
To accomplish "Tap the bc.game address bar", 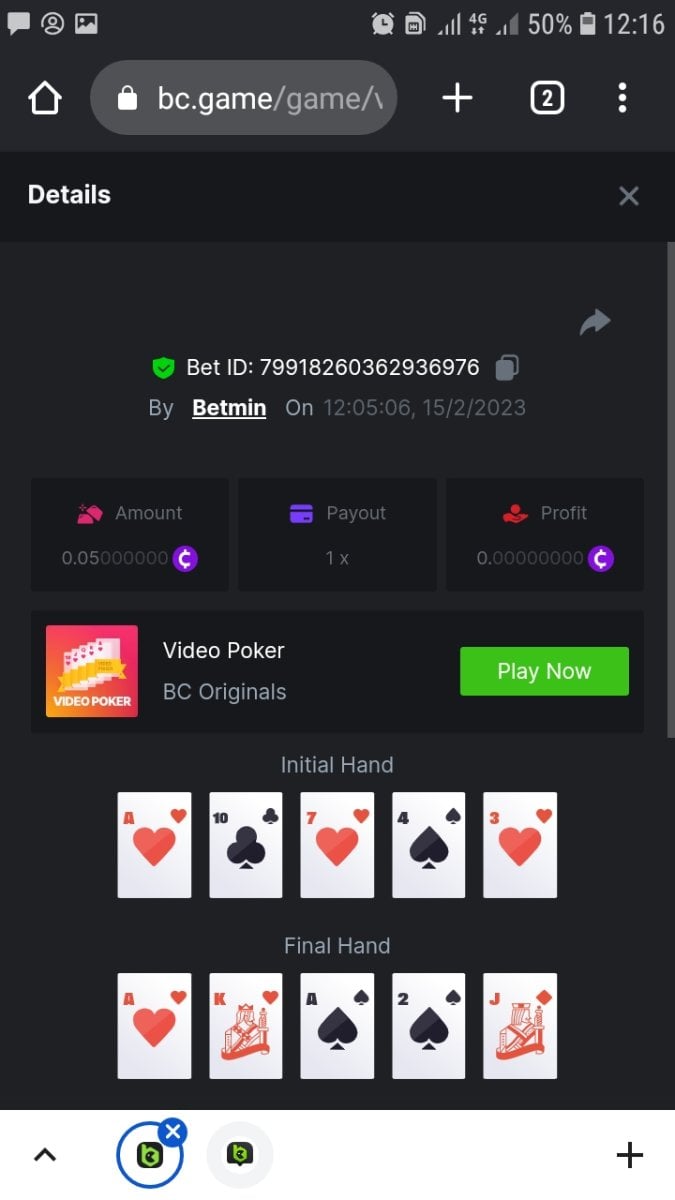I will pos(243,98).
